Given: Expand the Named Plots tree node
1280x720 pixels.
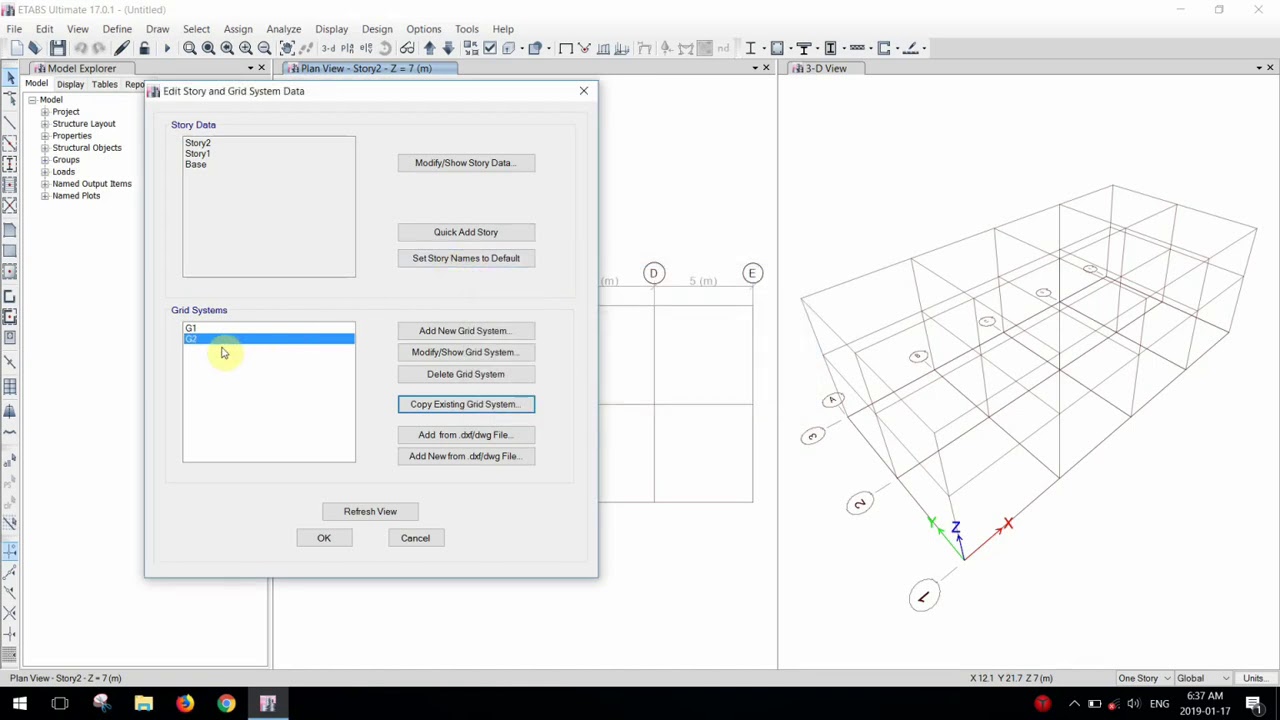Looking at the screenshot, I should (x=45, y=196).
